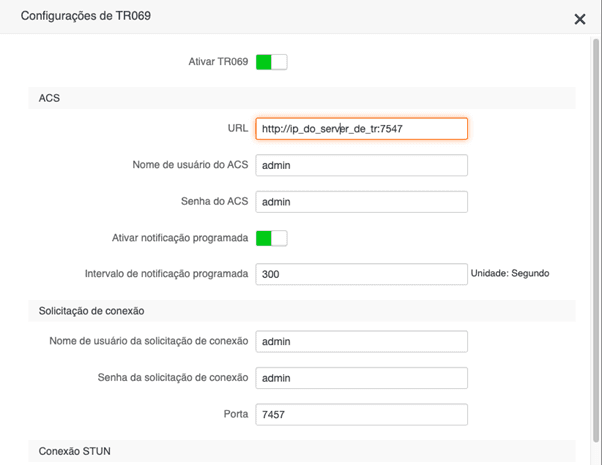Click the URL label text
Screen dimensions: 602x465
point(238,128)
